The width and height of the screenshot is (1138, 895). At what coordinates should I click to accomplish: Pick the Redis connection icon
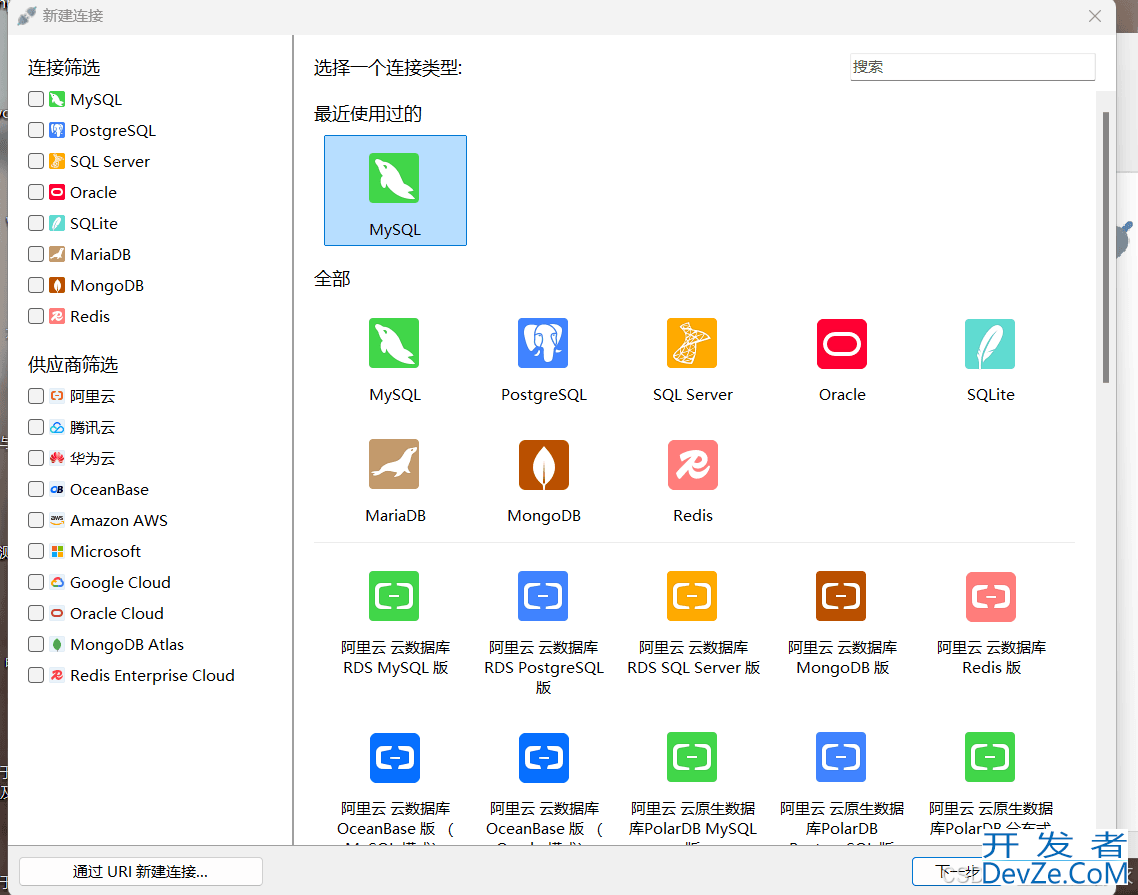pyautogui.click(x=692, y=465)
